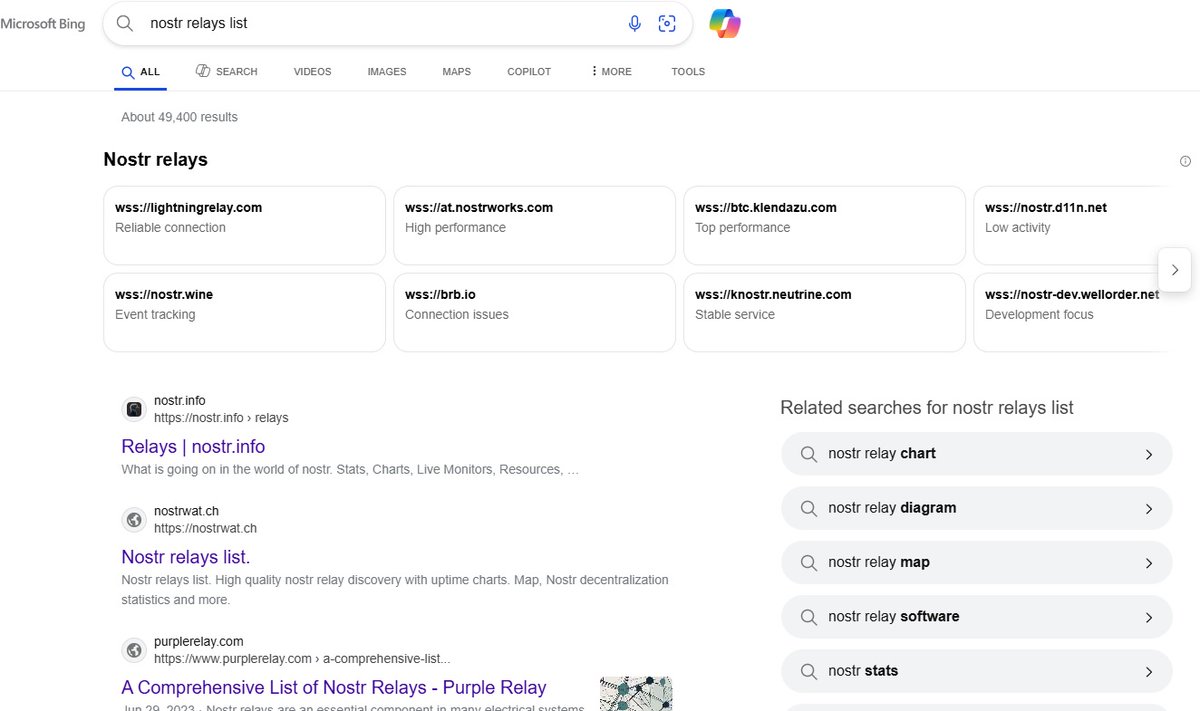Switch to the SEARCH tab
Image resolution: width=1200 pixels, height=711 pixels.
[x=226, y=72]
